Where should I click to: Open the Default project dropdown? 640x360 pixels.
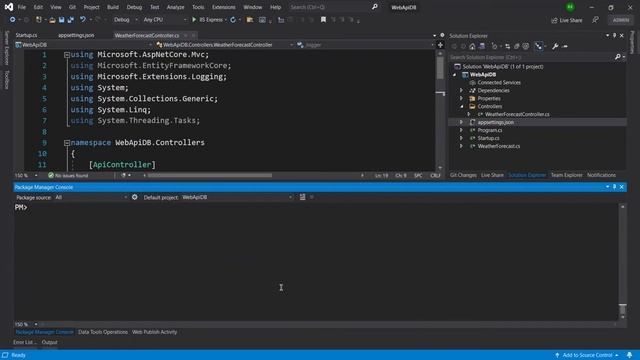pyautogui.click(x=237, y=197)
